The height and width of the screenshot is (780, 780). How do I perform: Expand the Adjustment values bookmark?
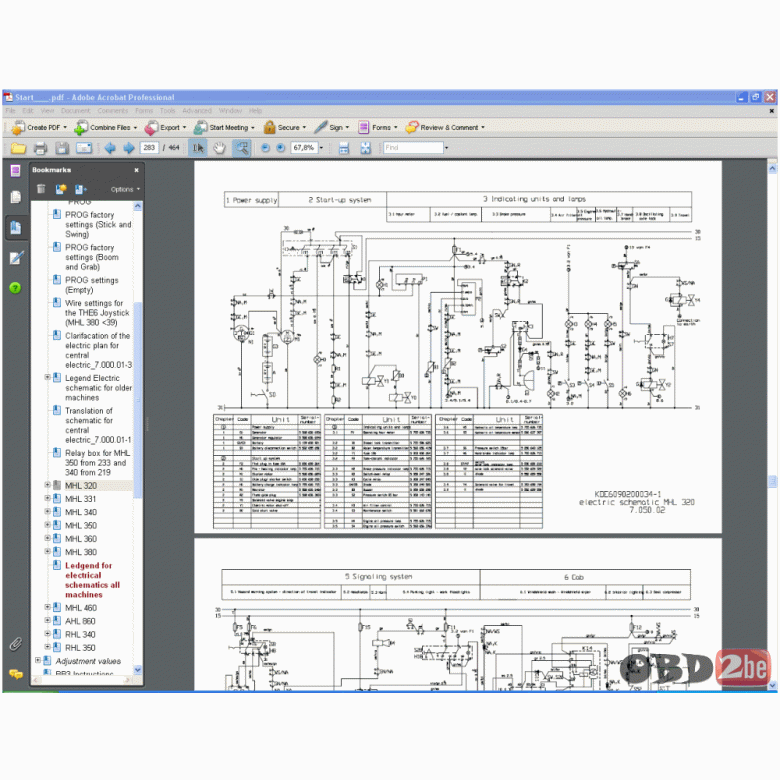pos(38,661)
